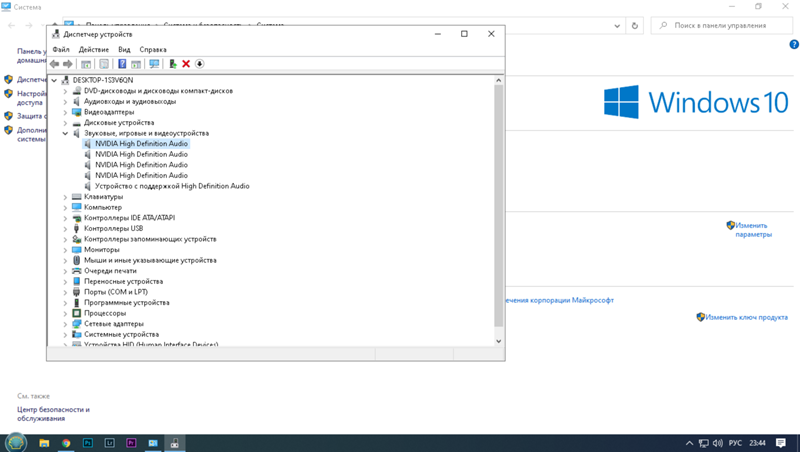Select Порты (COM и LPT) entry
Viewport: 800px width, 452px height.
(x=116, y=292)
